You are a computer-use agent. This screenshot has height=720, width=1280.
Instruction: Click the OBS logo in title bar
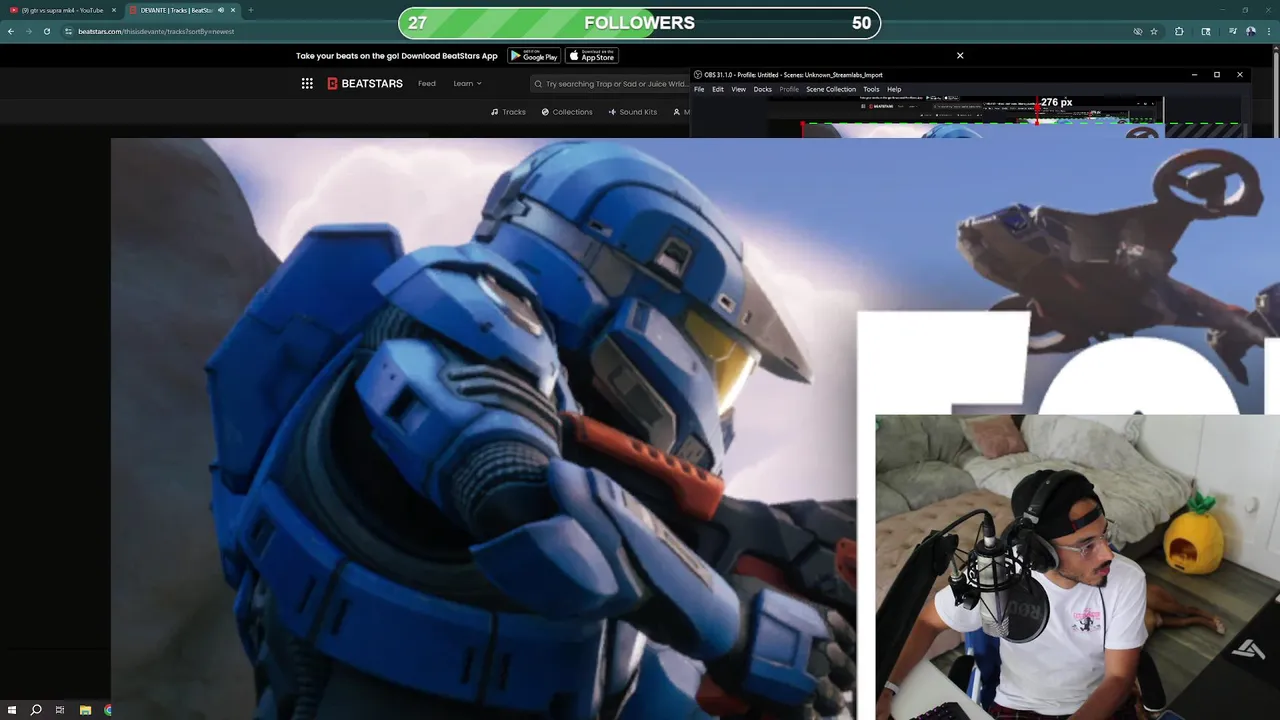click(698, 74)
